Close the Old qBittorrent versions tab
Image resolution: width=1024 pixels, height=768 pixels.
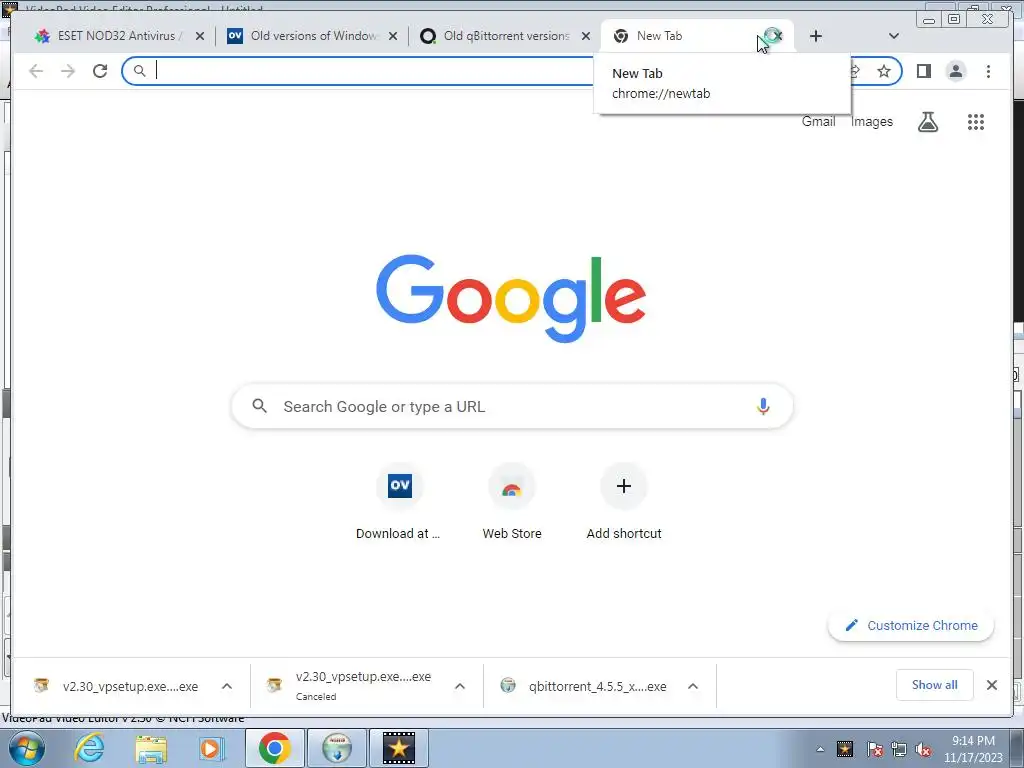click(586, 36)
